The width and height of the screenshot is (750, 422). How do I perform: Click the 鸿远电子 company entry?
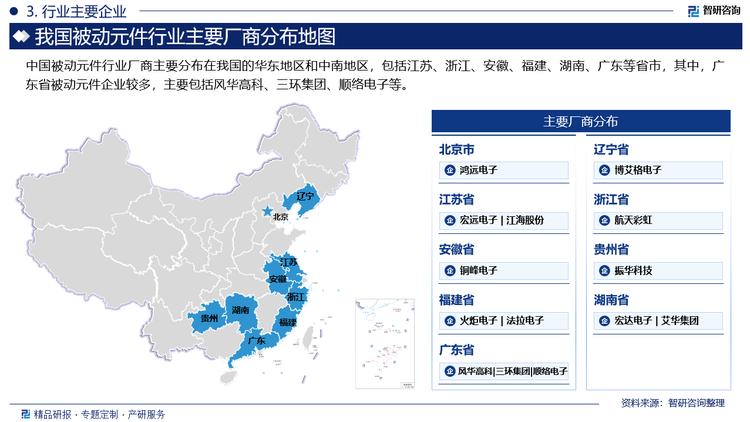coord(504,170)
